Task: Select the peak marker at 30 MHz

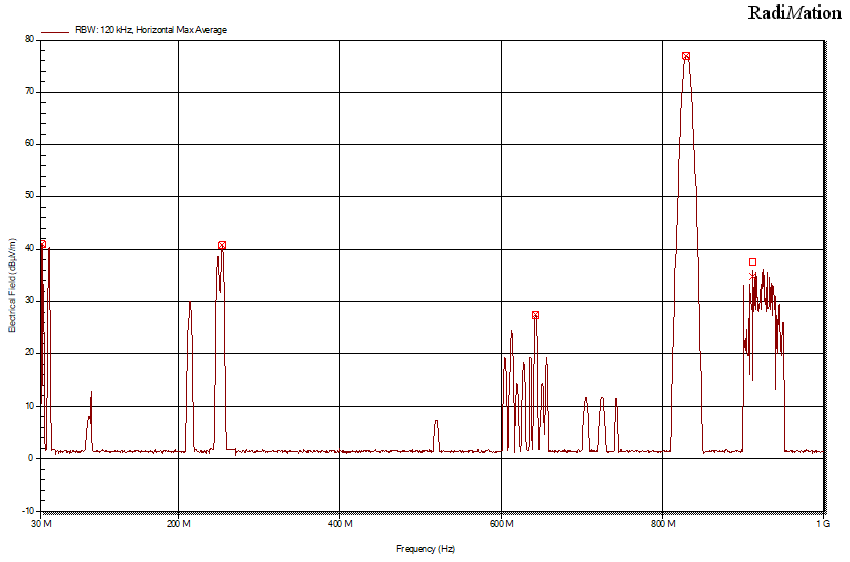Action: (42, 244)
